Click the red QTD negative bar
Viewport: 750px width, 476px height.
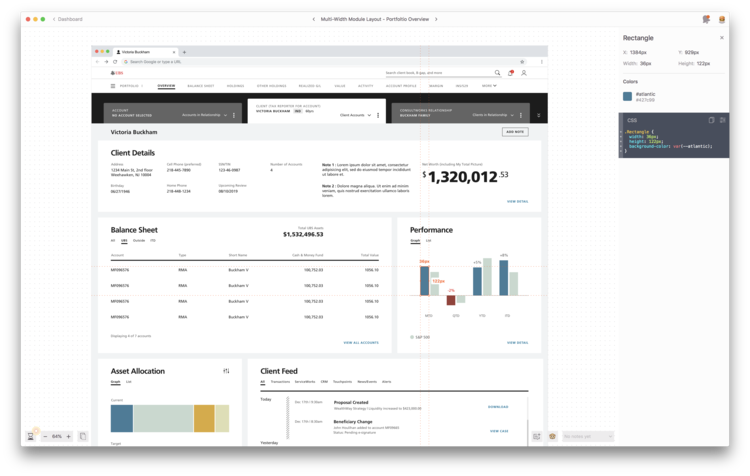click(x=451, y=300)
